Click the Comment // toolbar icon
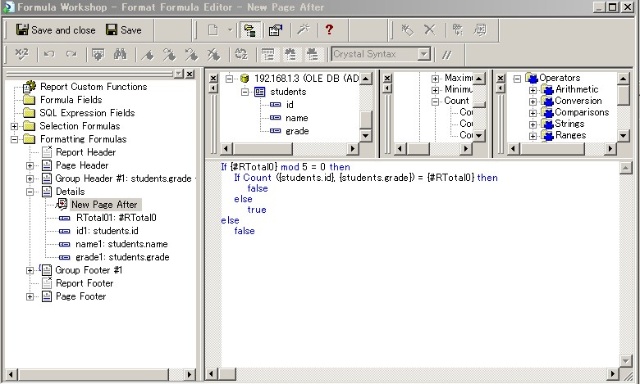The height and width of the screenshot is (384, 640). pyautogui.click(x=447, y=54)
